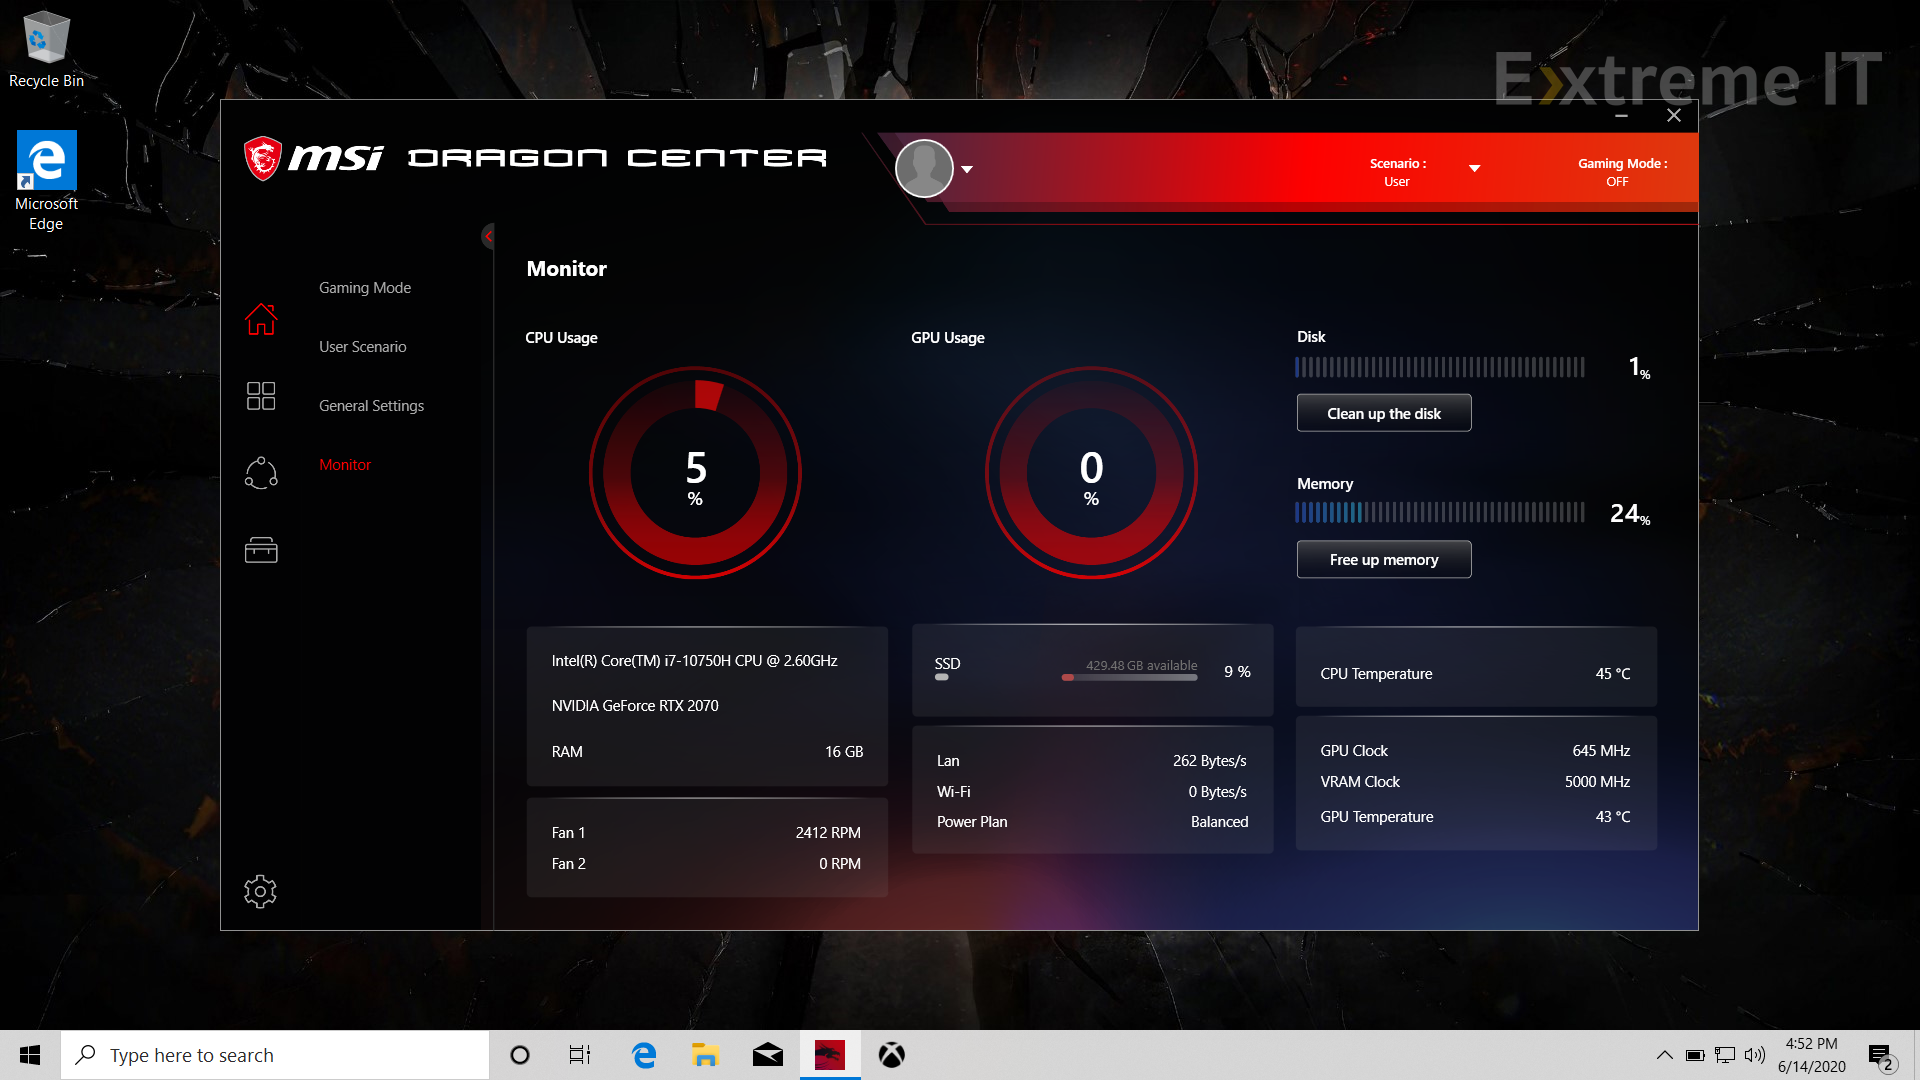Click the RAM 16 GB value
The image size is (1920, 1080).
844,752
